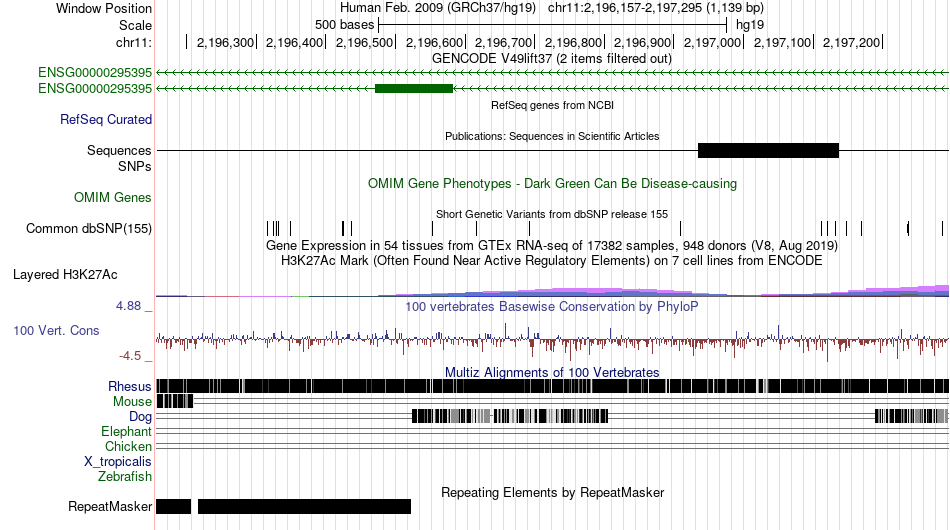This screenshot has height=530, width=950.
Task: Click the 4.88 PhyloP upper value
Action: (128, 306)
